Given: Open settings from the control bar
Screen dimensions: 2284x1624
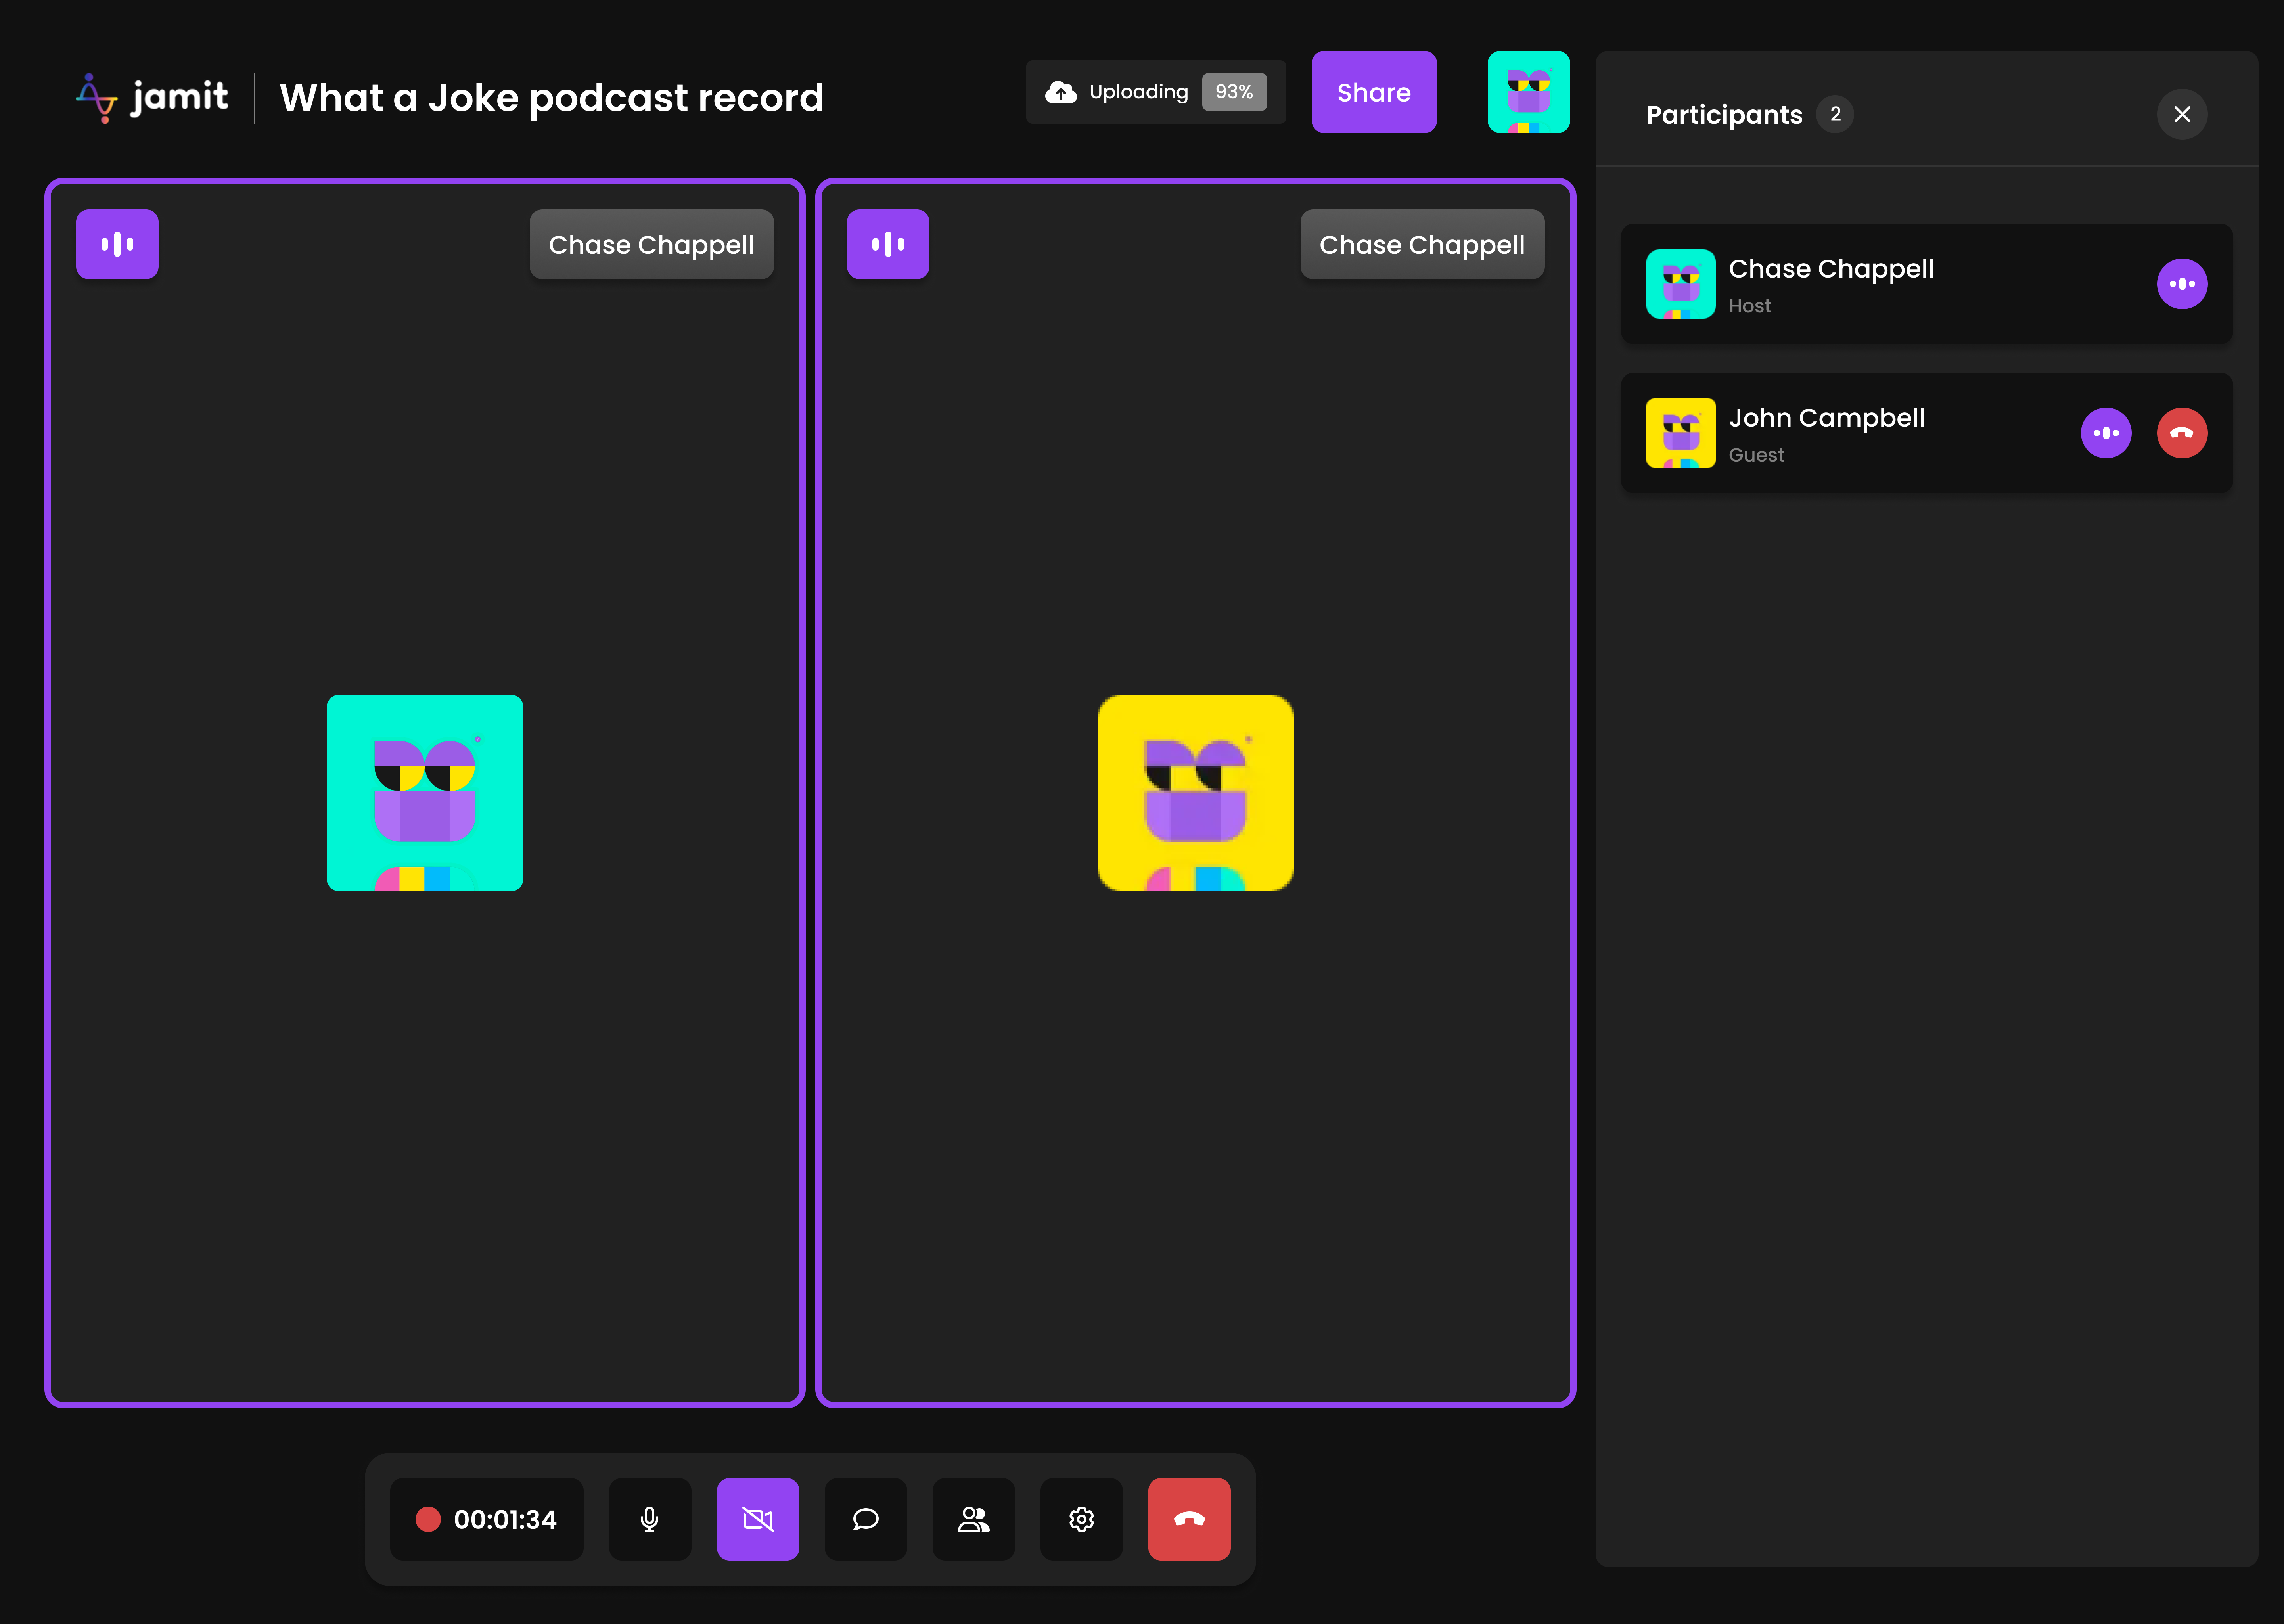Looking at the screenshot, I should click(x=1081, y=1519).
